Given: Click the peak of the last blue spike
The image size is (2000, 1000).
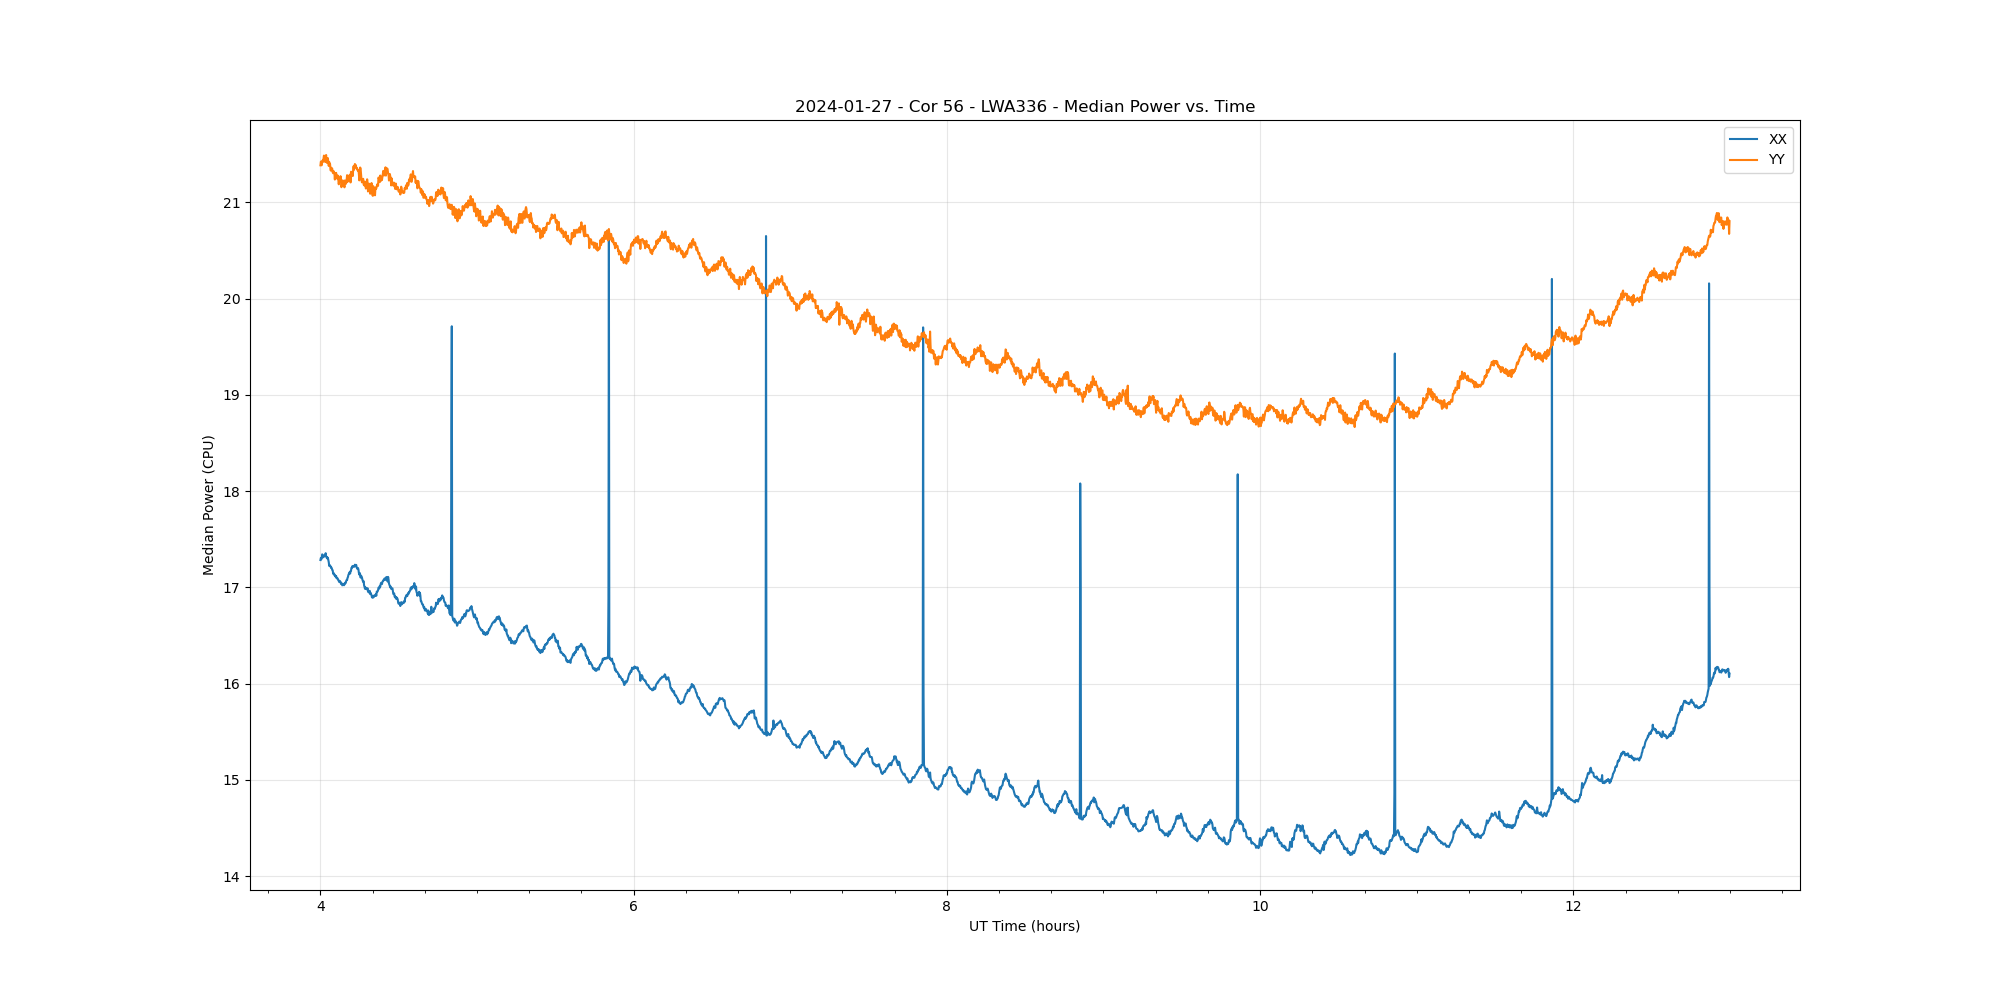Looking at the screenshot, I should (1708, 284).
